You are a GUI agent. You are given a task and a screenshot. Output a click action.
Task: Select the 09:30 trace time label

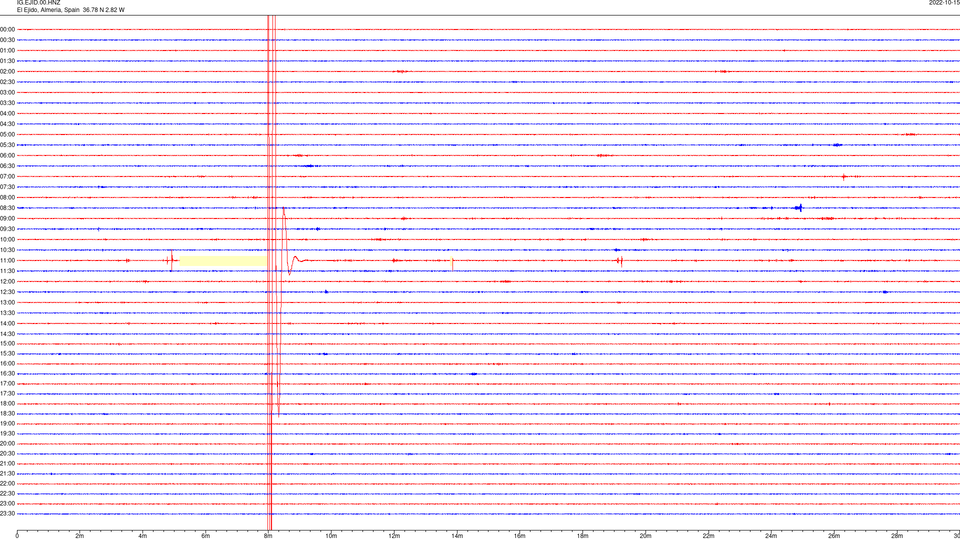[7, 229]
